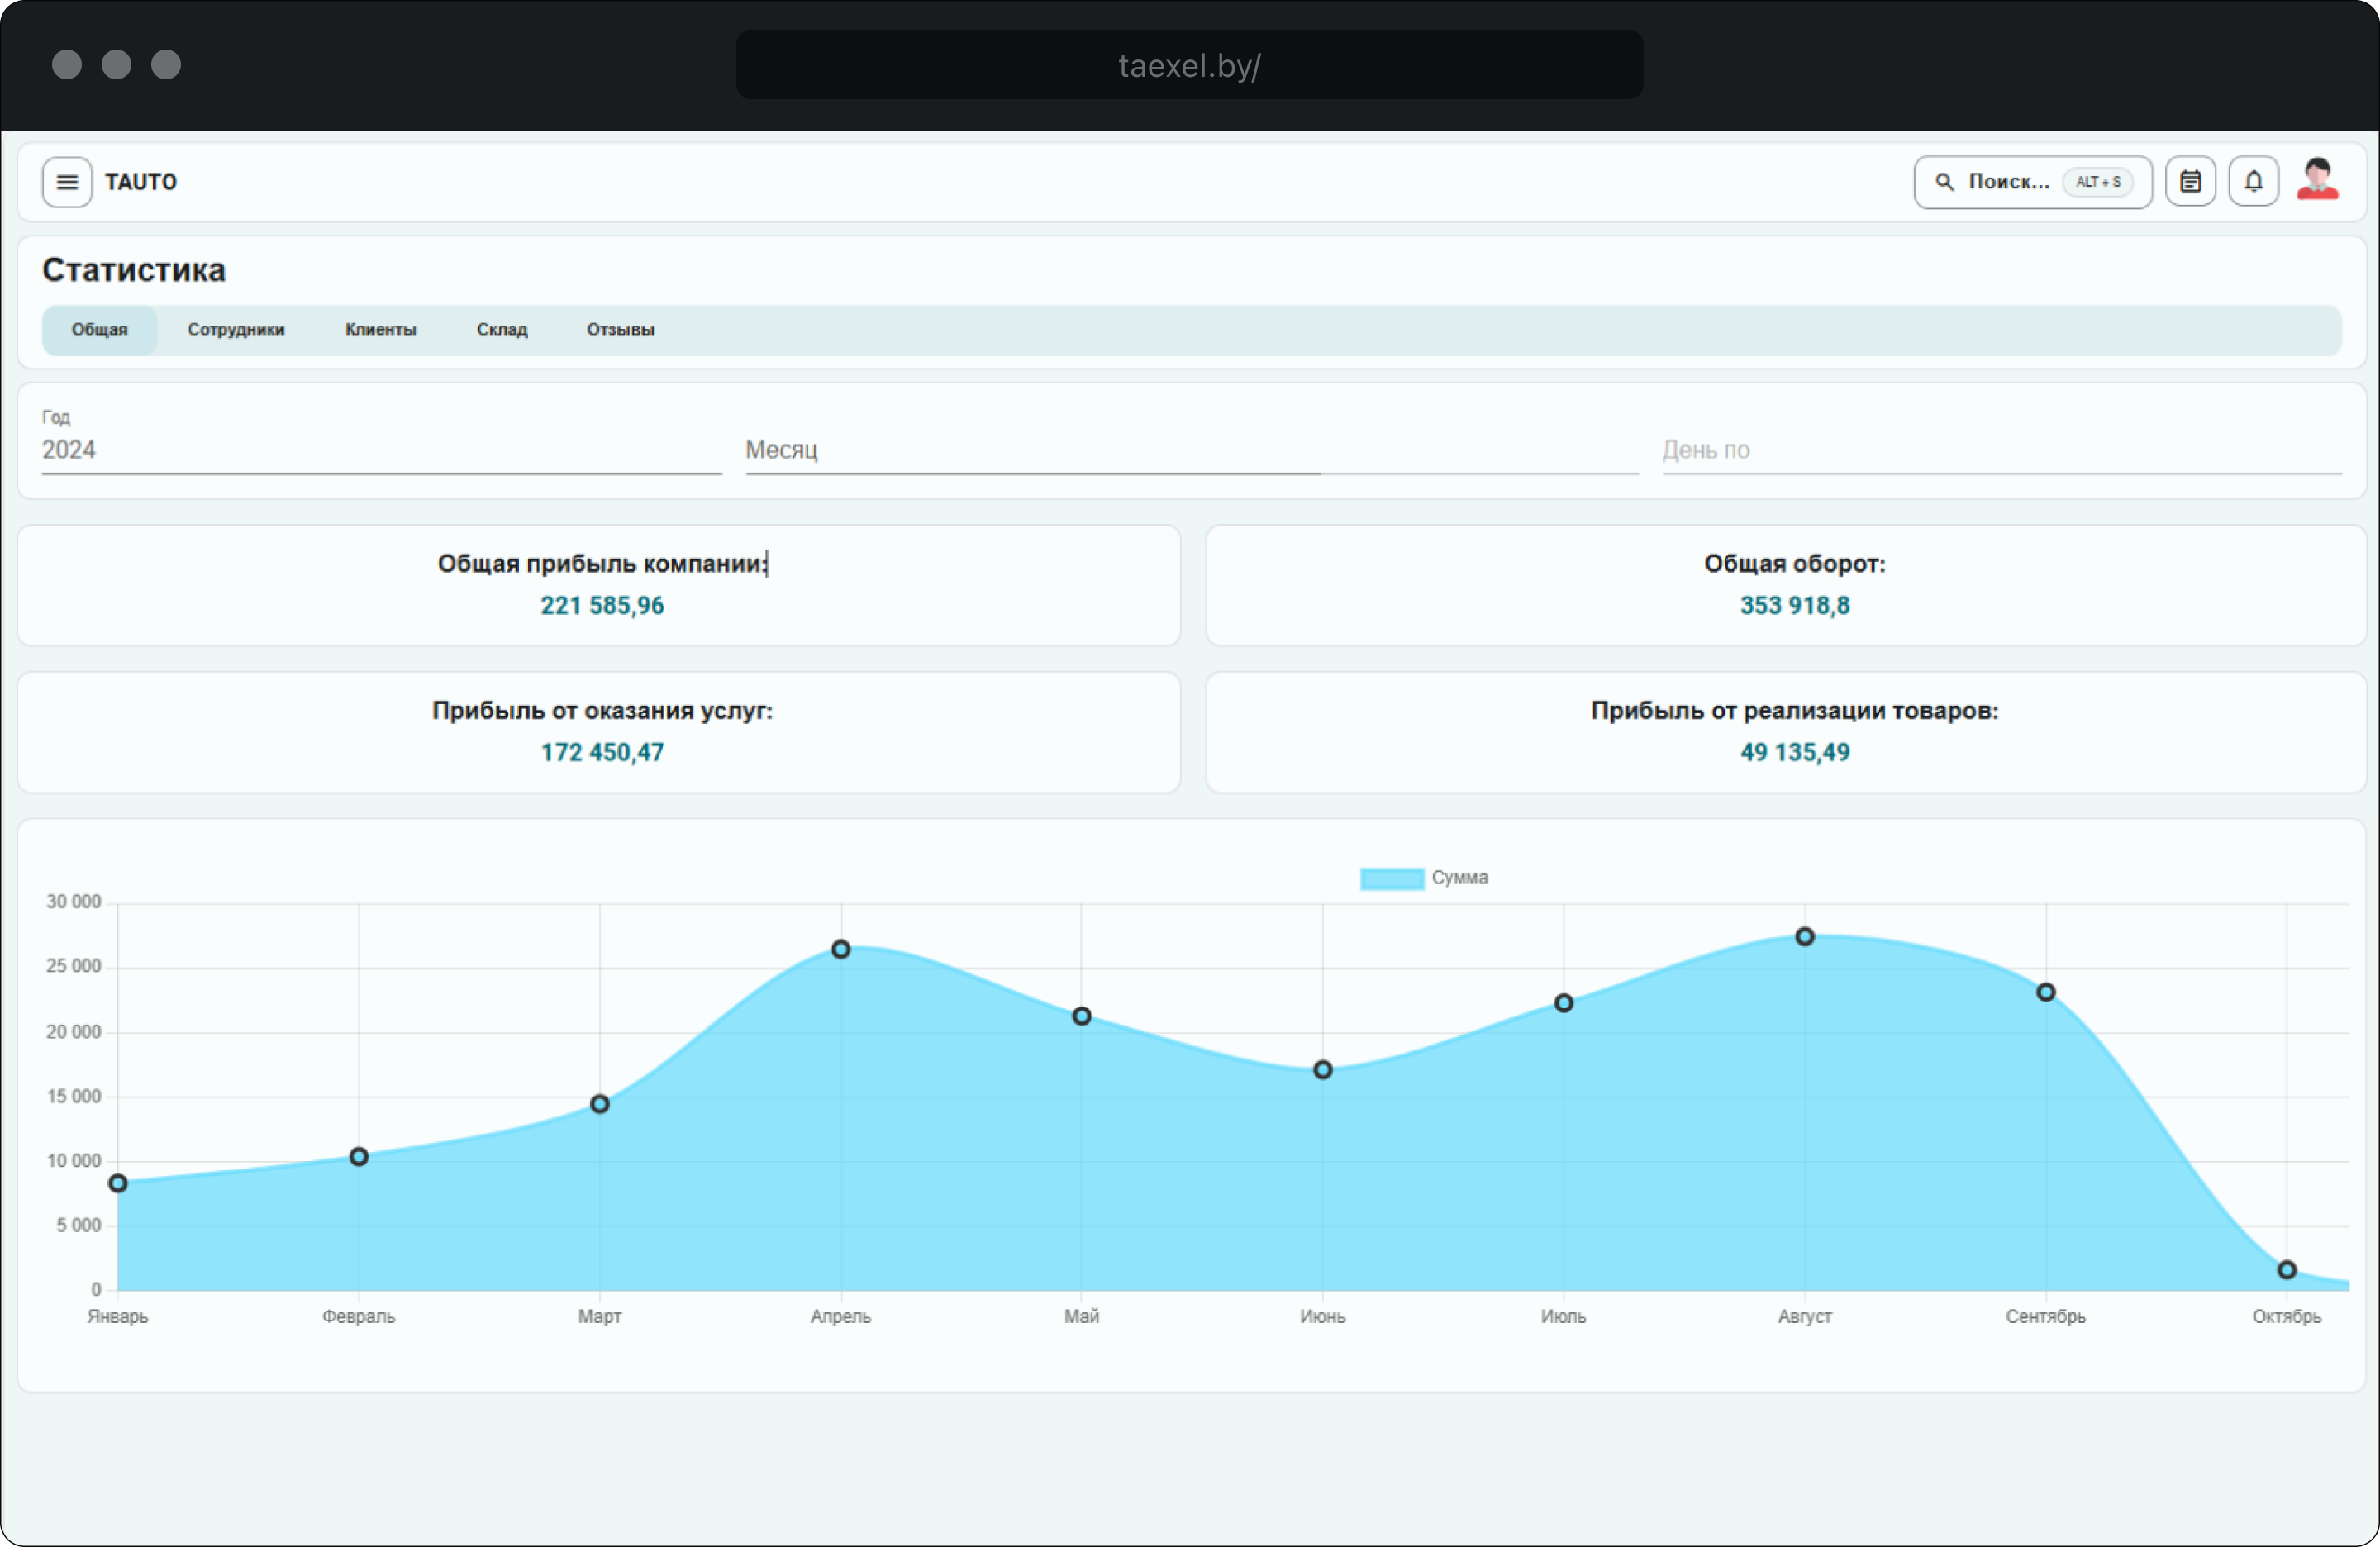Click the Апрель data point on chart
Viewport: 2380px width, 1547px height.
pyautogui.click(x=841, y=949)
